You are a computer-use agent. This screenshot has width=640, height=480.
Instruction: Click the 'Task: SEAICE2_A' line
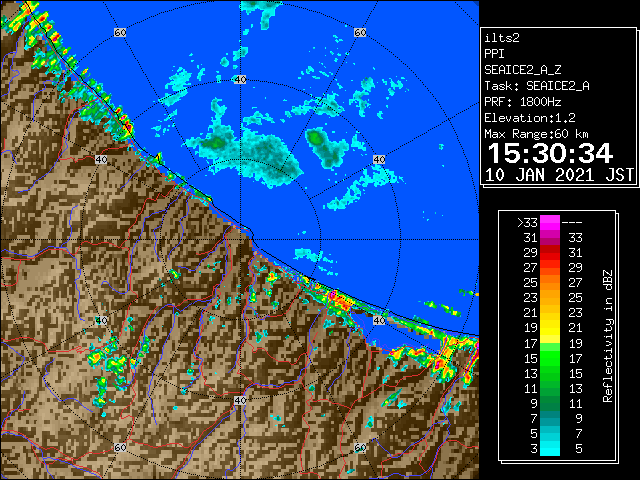537,86
